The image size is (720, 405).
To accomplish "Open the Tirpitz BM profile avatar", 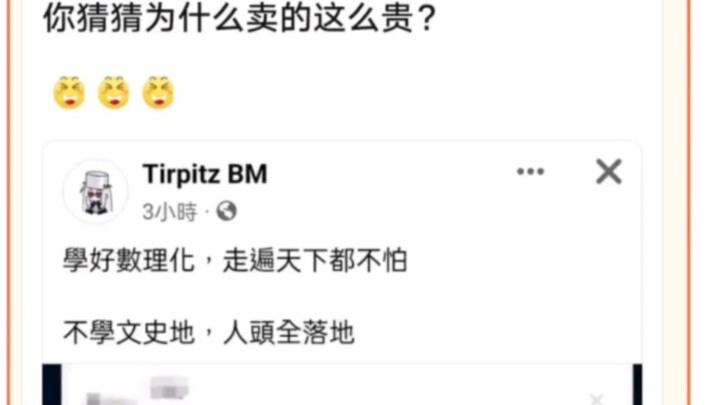I will [x=96, y=191].
